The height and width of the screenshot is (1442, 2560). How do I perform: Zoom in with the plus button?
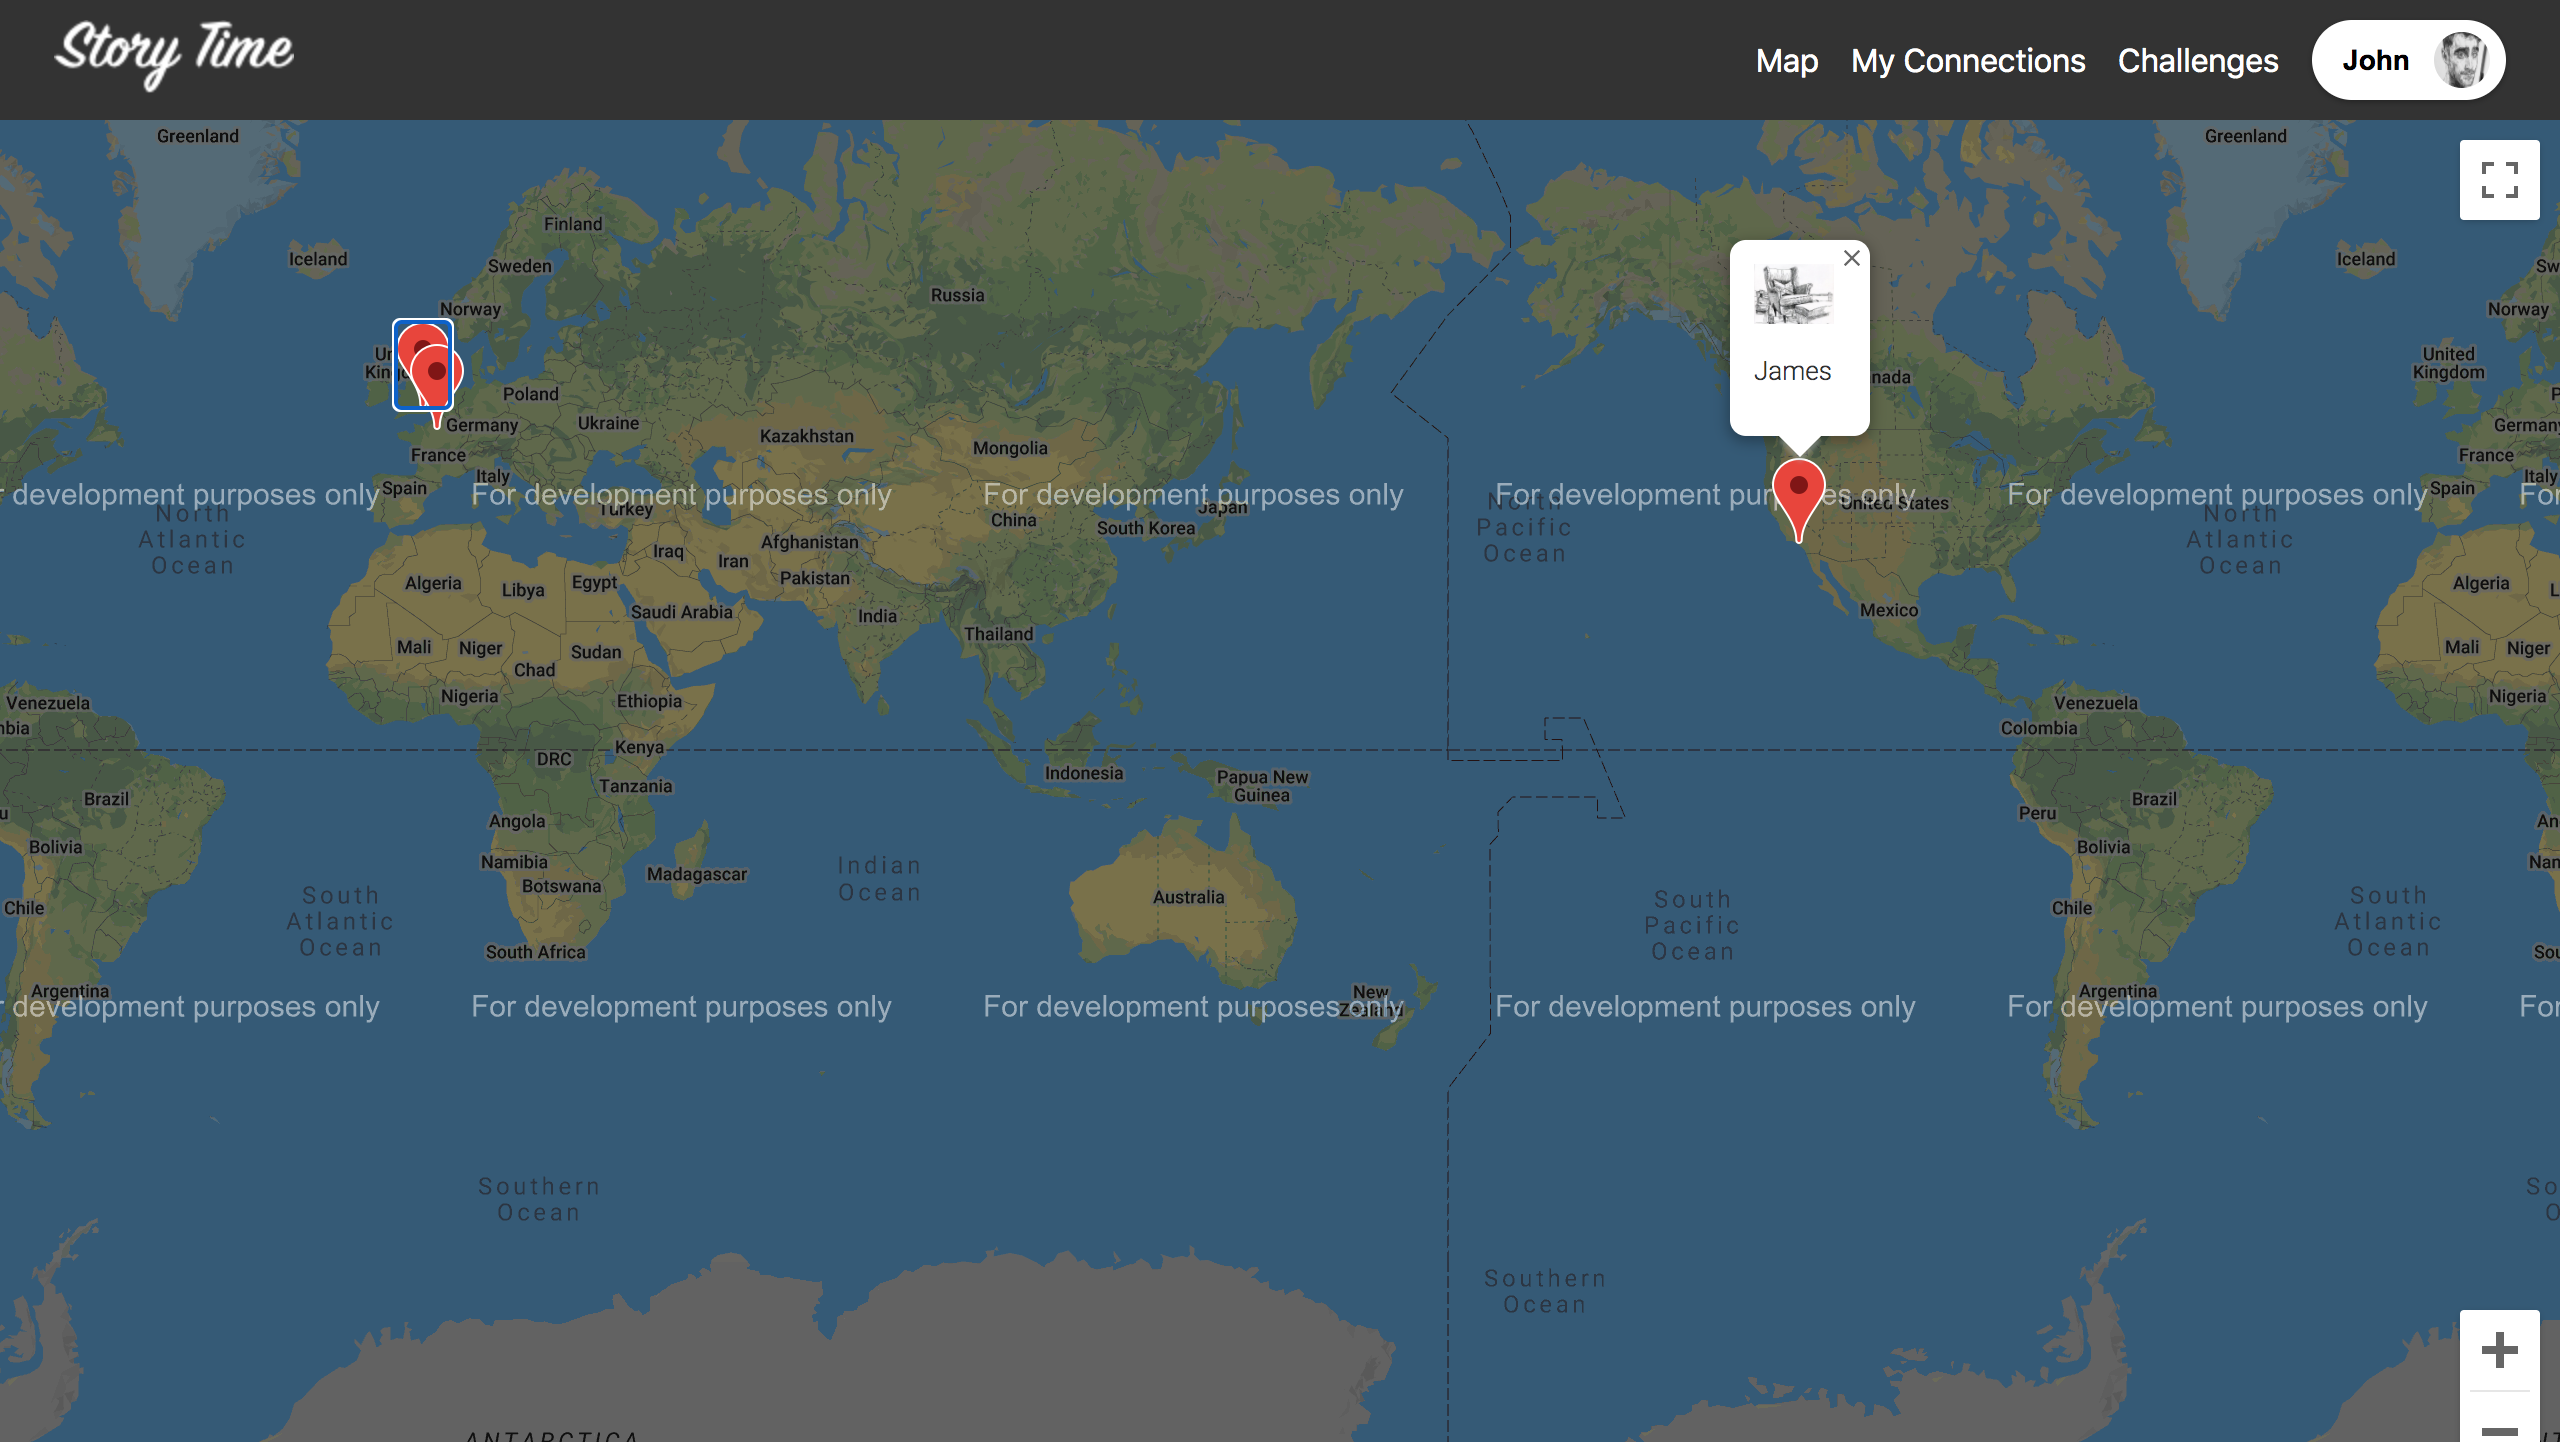click(2499, 1350)
